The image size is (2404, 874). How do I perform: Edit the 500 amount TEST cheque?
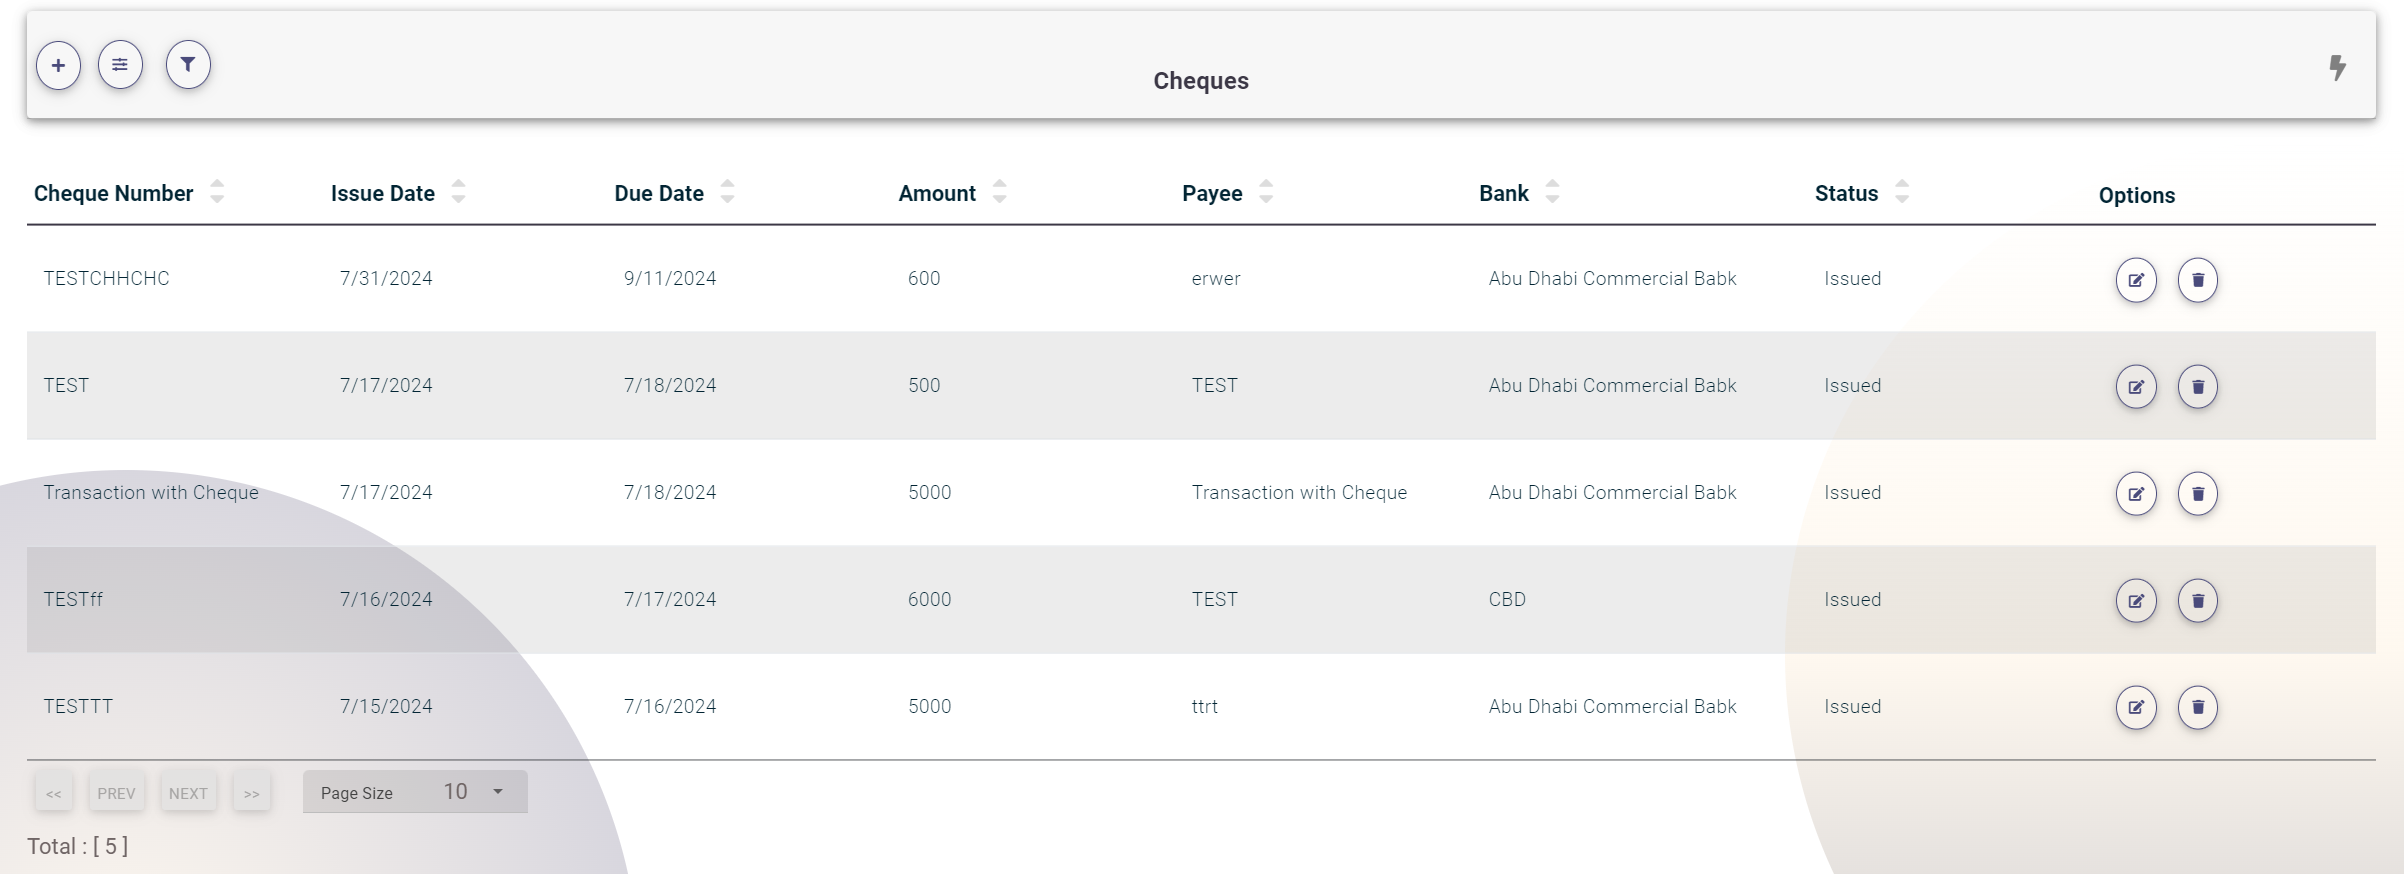(x=2135, y=387)
